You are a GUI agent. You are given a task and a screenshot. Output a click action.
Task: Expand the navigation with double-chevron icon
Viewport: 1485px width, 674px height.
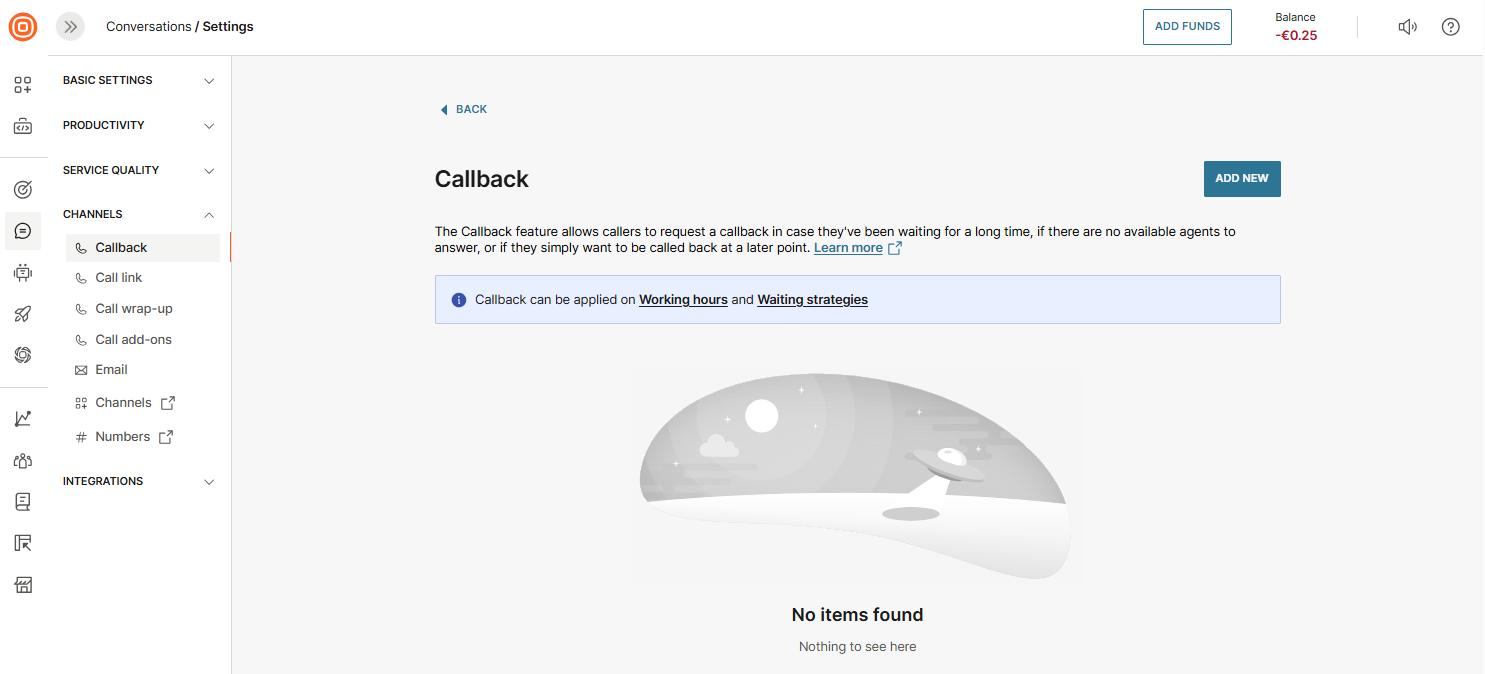(x=70, y=27)
